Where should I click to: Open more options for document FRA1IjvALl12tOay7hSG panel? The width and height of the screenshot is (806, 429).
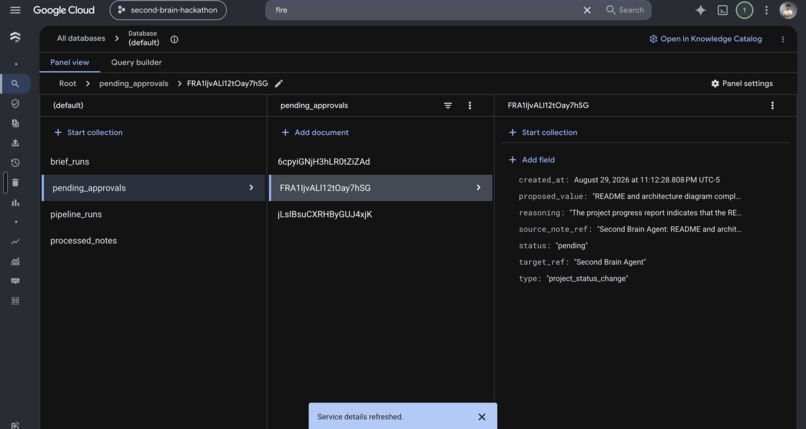click(x=772, y=105)
